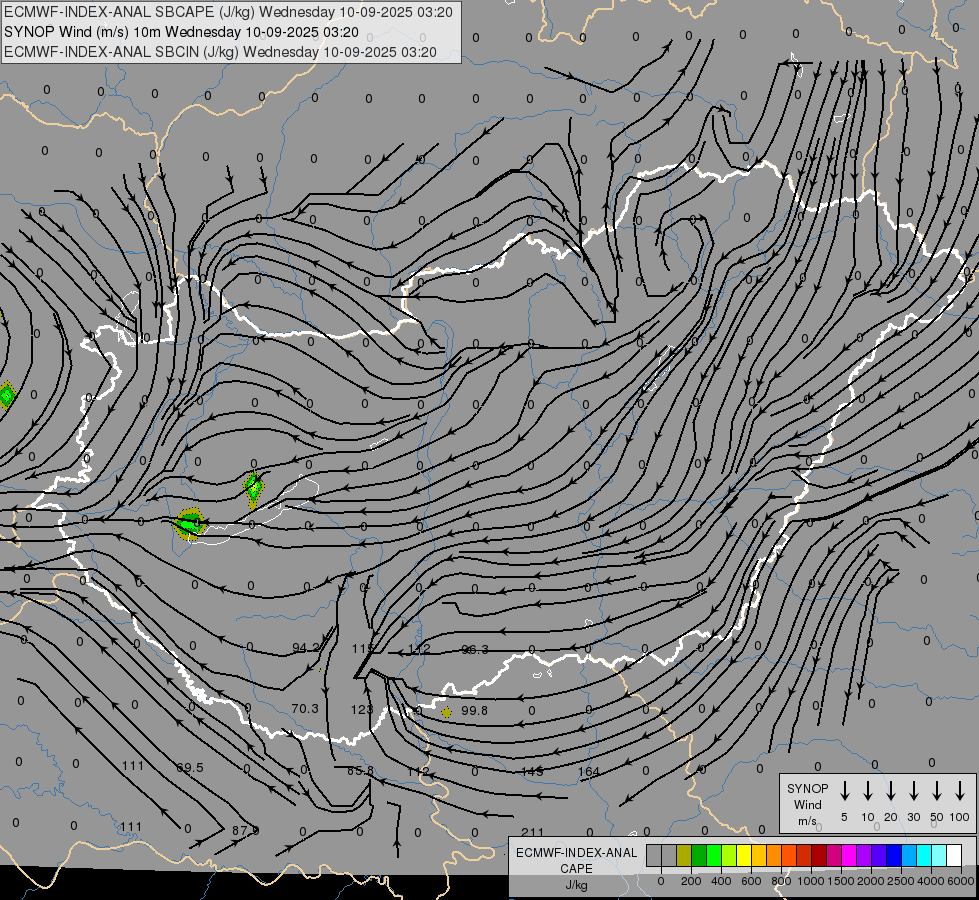979x900 pixels.
Task: Select the bright magenta legend swatch
Action: [x=849, y=855]
